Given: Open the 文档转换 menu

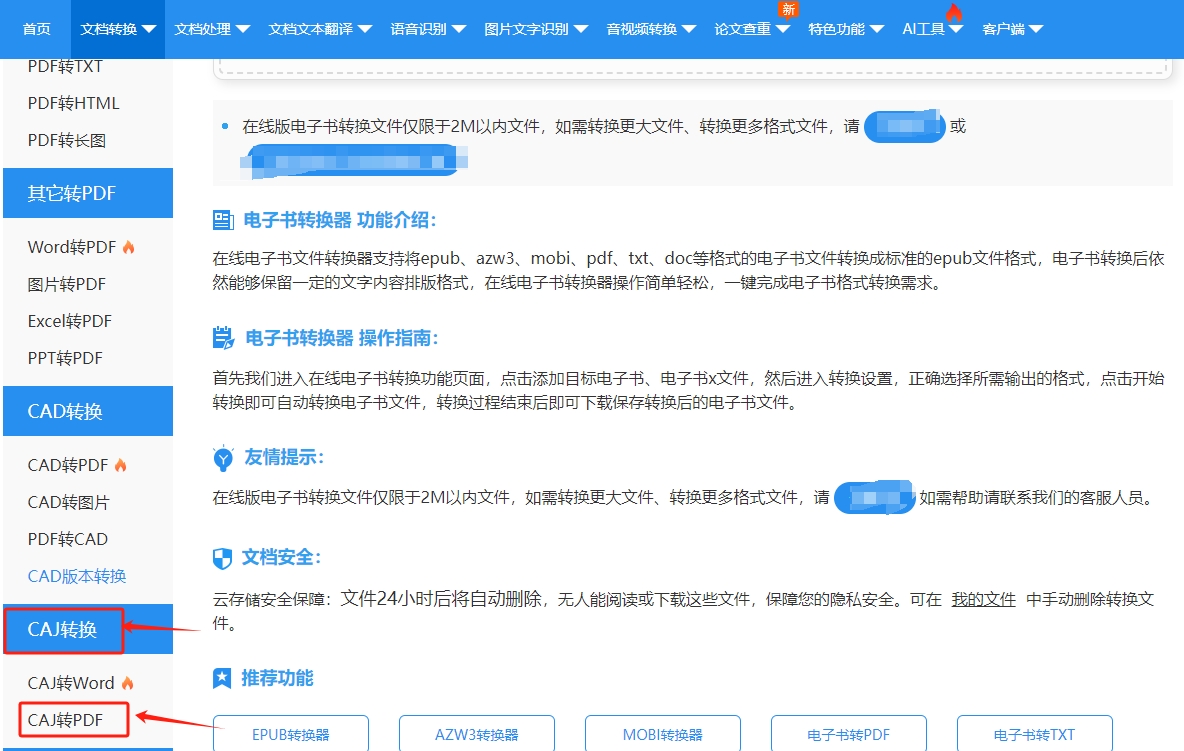Looking at the screenshot, I should [118, 29].
